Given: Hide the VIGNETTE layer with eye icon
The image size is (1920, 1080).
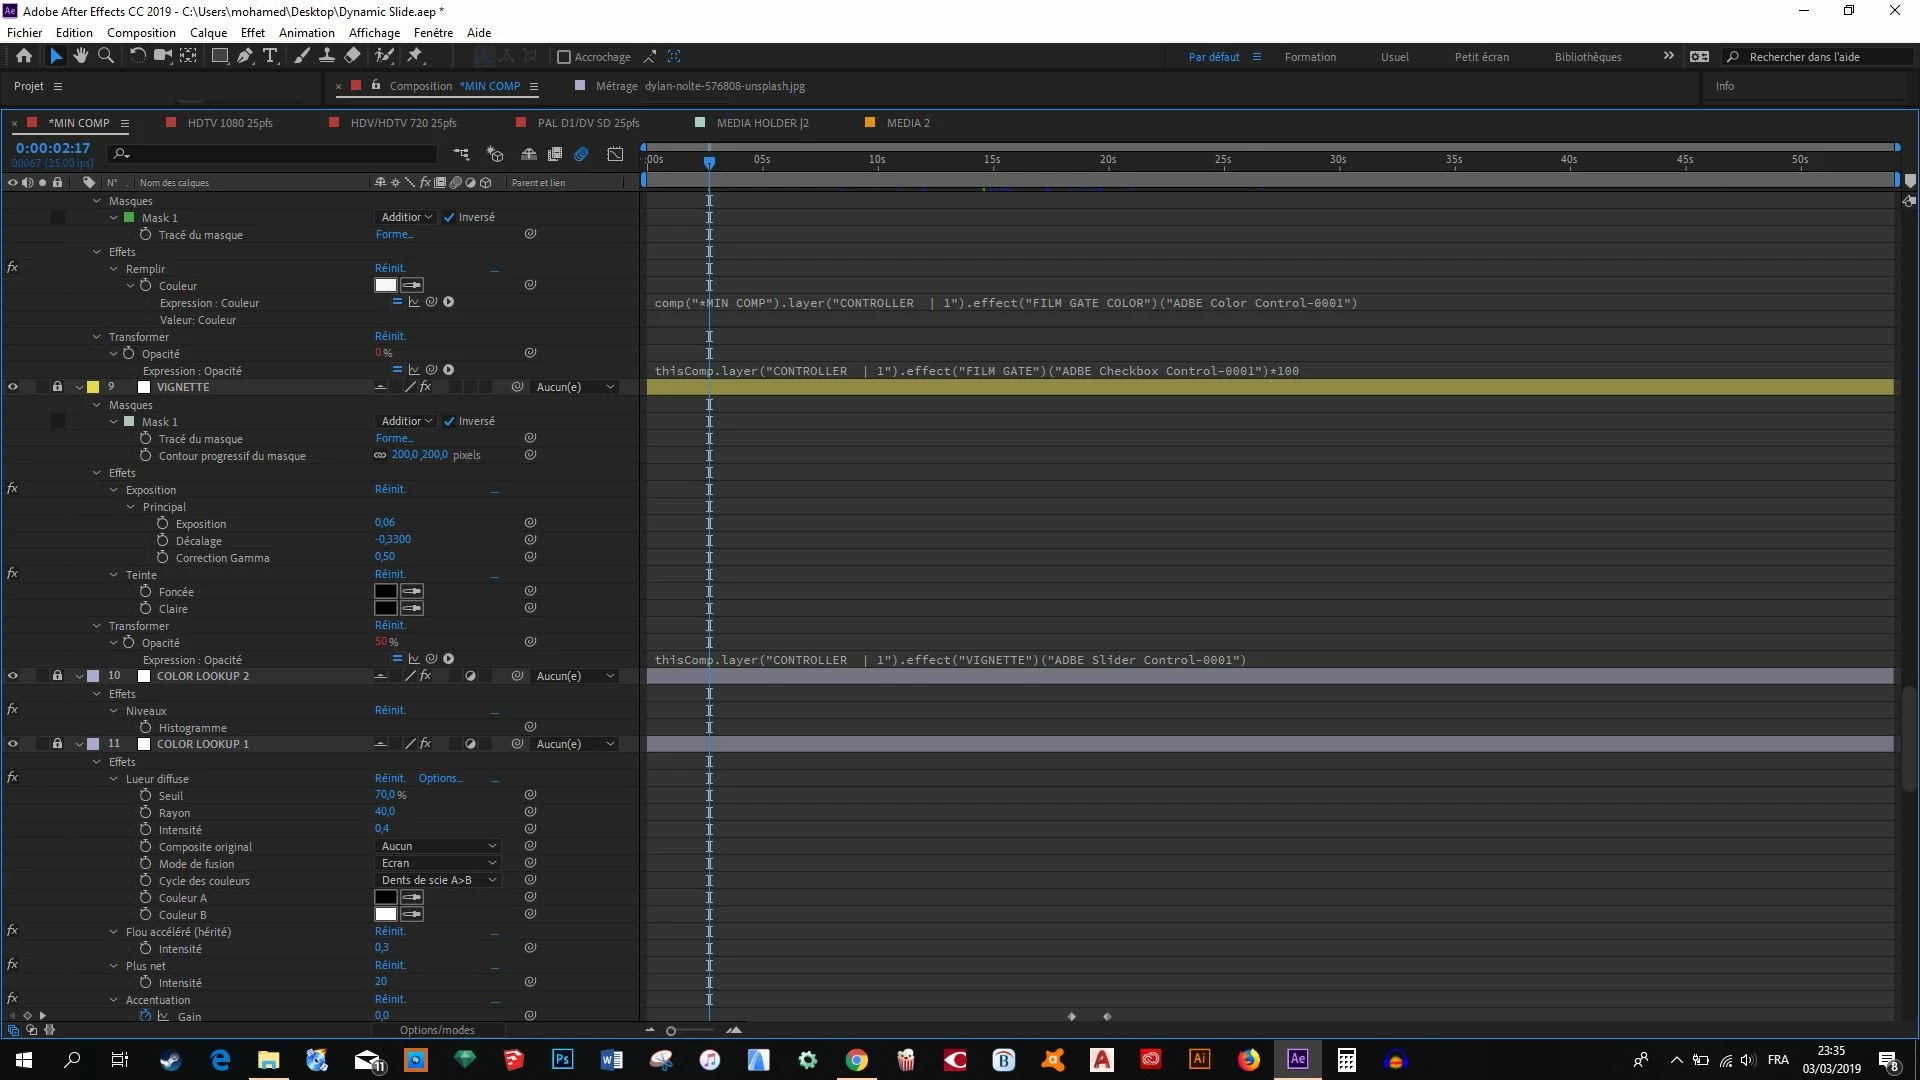Looking at the screenshot, I should pyautogui.click(x=13, y=387).
